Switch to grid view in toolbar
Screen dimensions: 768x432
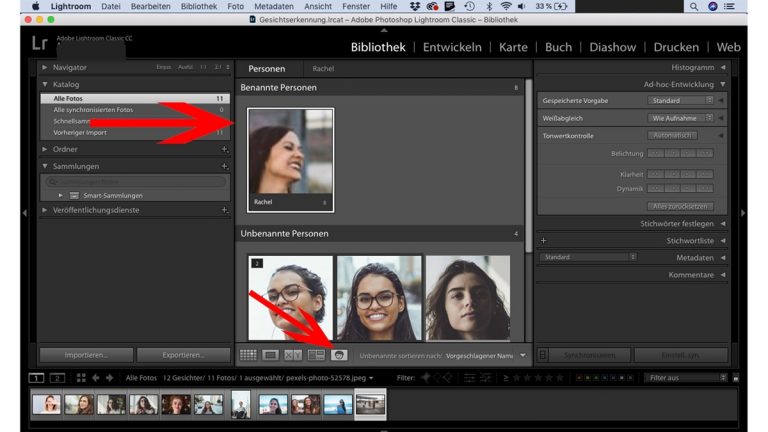(248, 355)
